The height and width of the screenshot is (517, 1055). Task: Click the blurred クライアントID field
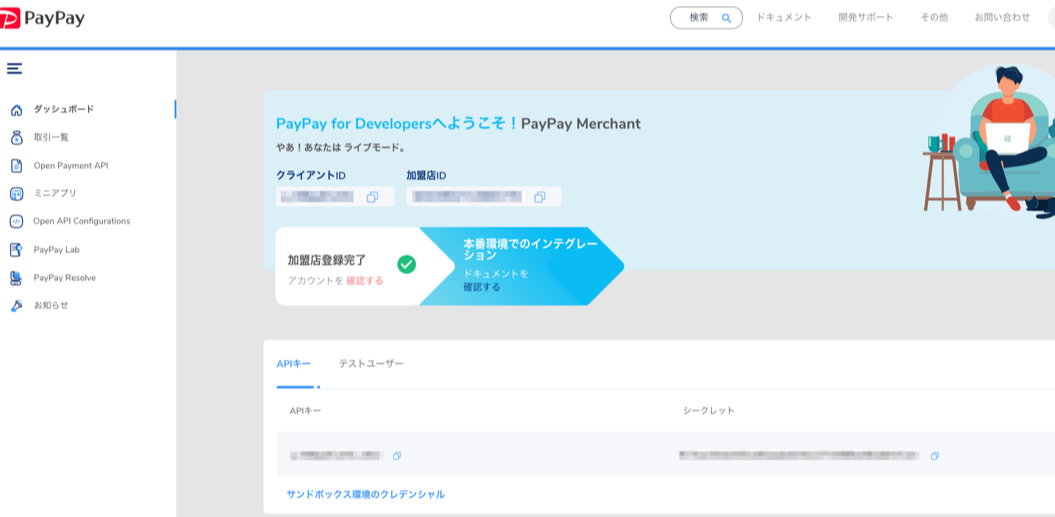click(335, 197)
